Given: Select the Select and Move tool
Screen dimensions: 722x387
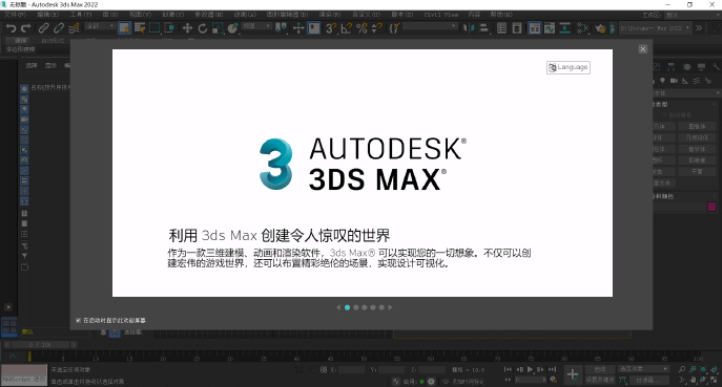Looking at the screenshot, I should (x=187, y=29).
